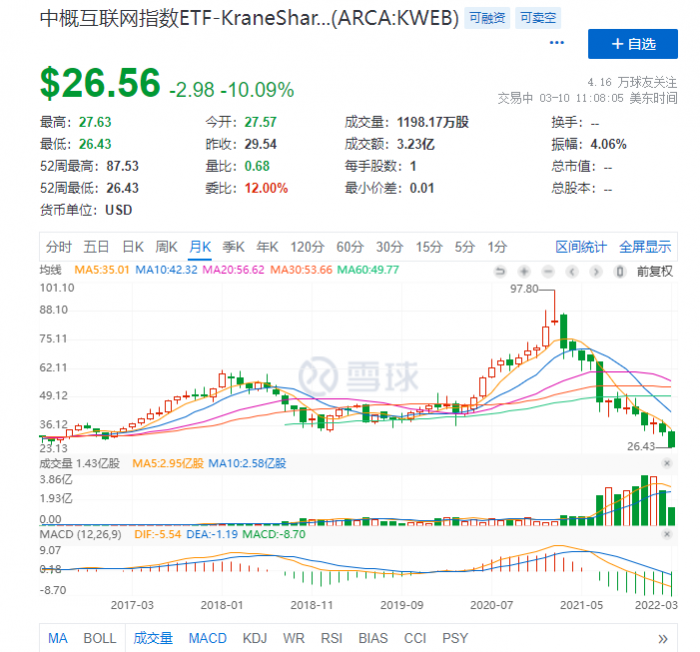The height and width of the screenshot is (652, 700).
Task: Toggle the CCI indicator
Action: click(x=415, y=638)
